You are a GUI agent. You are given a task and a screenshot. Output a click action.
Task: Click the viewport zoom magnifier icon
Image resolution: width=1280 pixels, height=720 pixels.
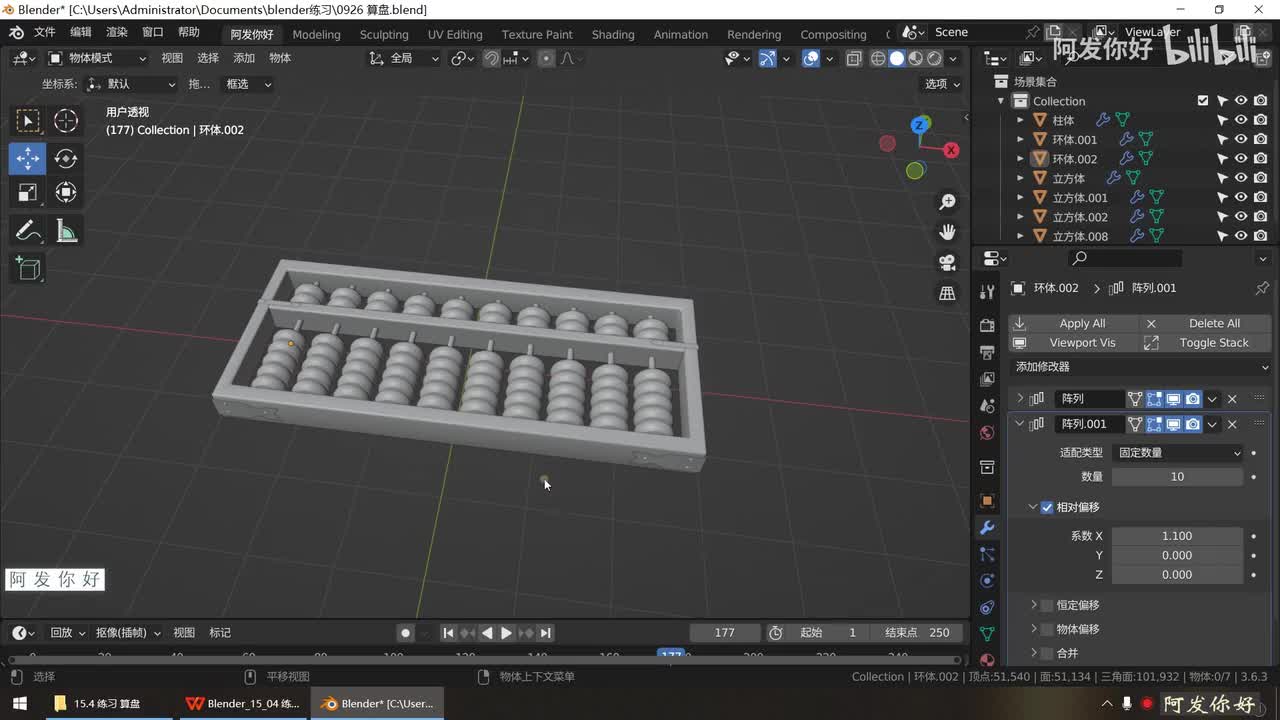[947, 202]
